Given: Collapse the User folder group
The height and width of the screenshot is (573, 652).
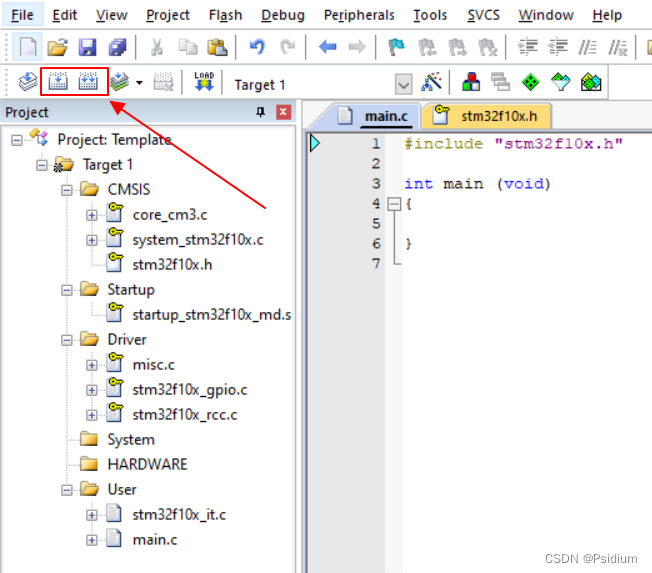Looking at the screenshot, I should pyautogui.click(x=67, y=490).
